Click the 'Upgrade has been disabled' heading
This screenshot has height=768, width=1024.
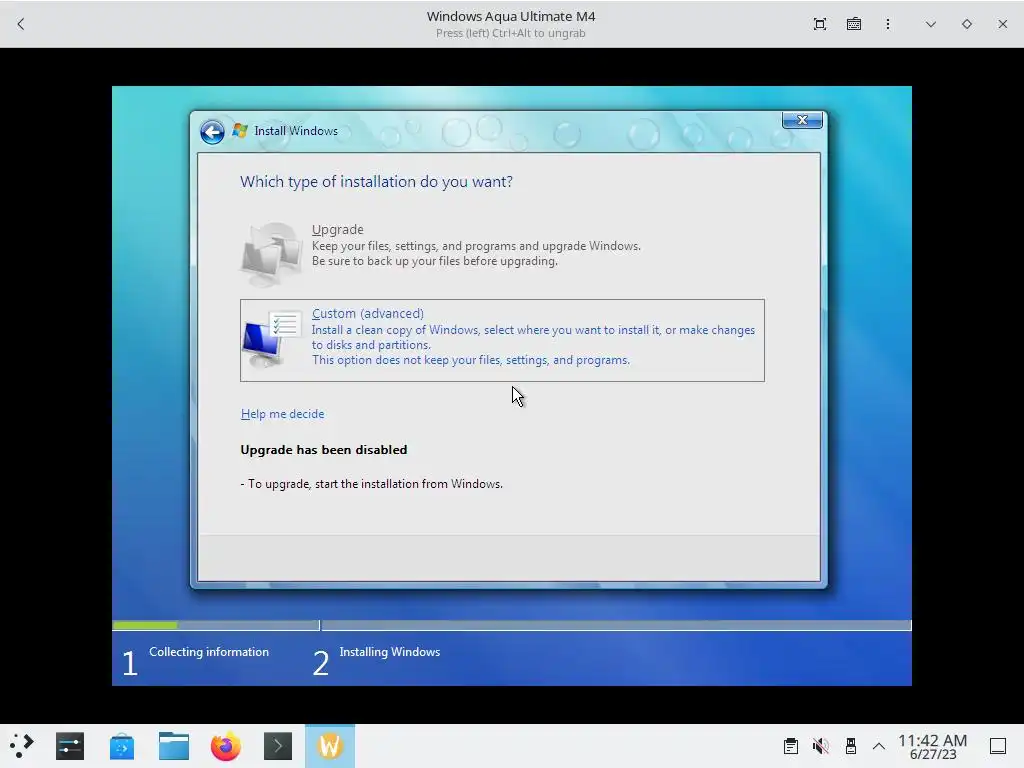pyautogui.click(x=324, y=449)
